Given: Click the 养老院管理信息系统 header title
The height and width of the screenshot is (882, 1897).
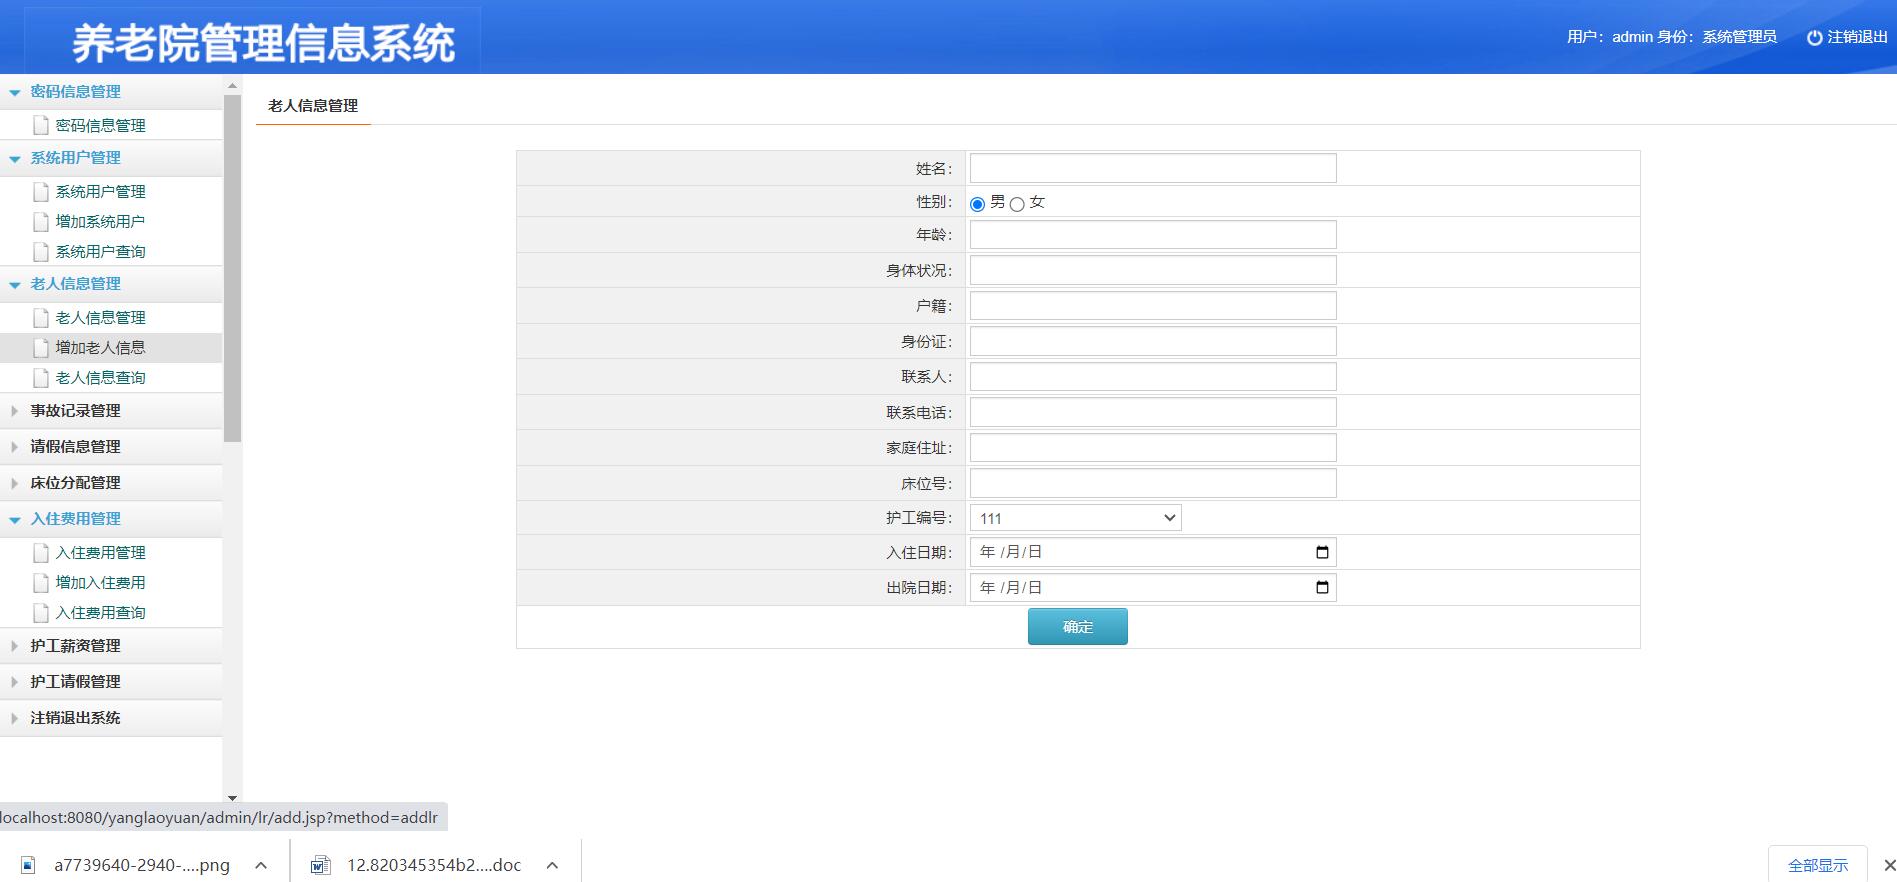Looking at the screenshot, I should pyautogui.click(x=264, y=43).
